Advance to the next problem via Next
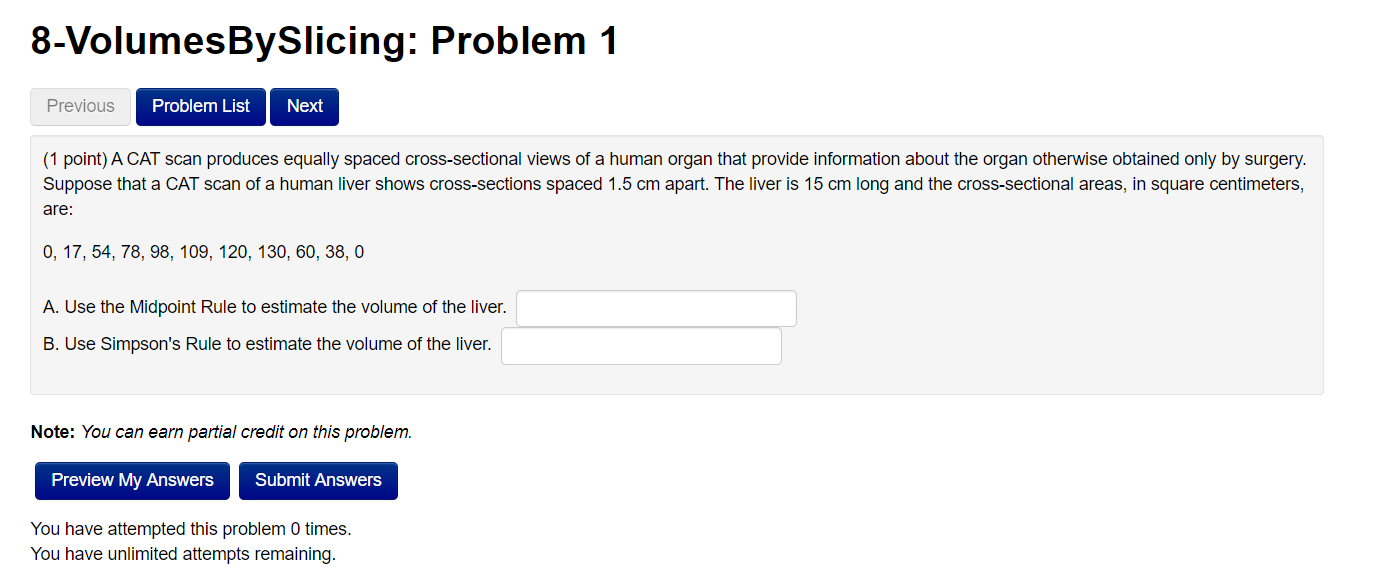This screenshot has height=580, width=1393. click(x=304, y=106)
